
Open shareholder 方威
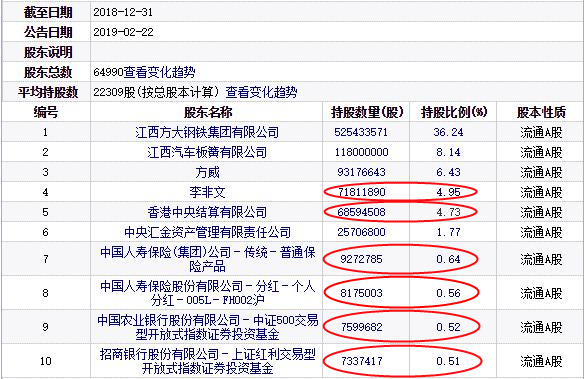click(207, 172)
